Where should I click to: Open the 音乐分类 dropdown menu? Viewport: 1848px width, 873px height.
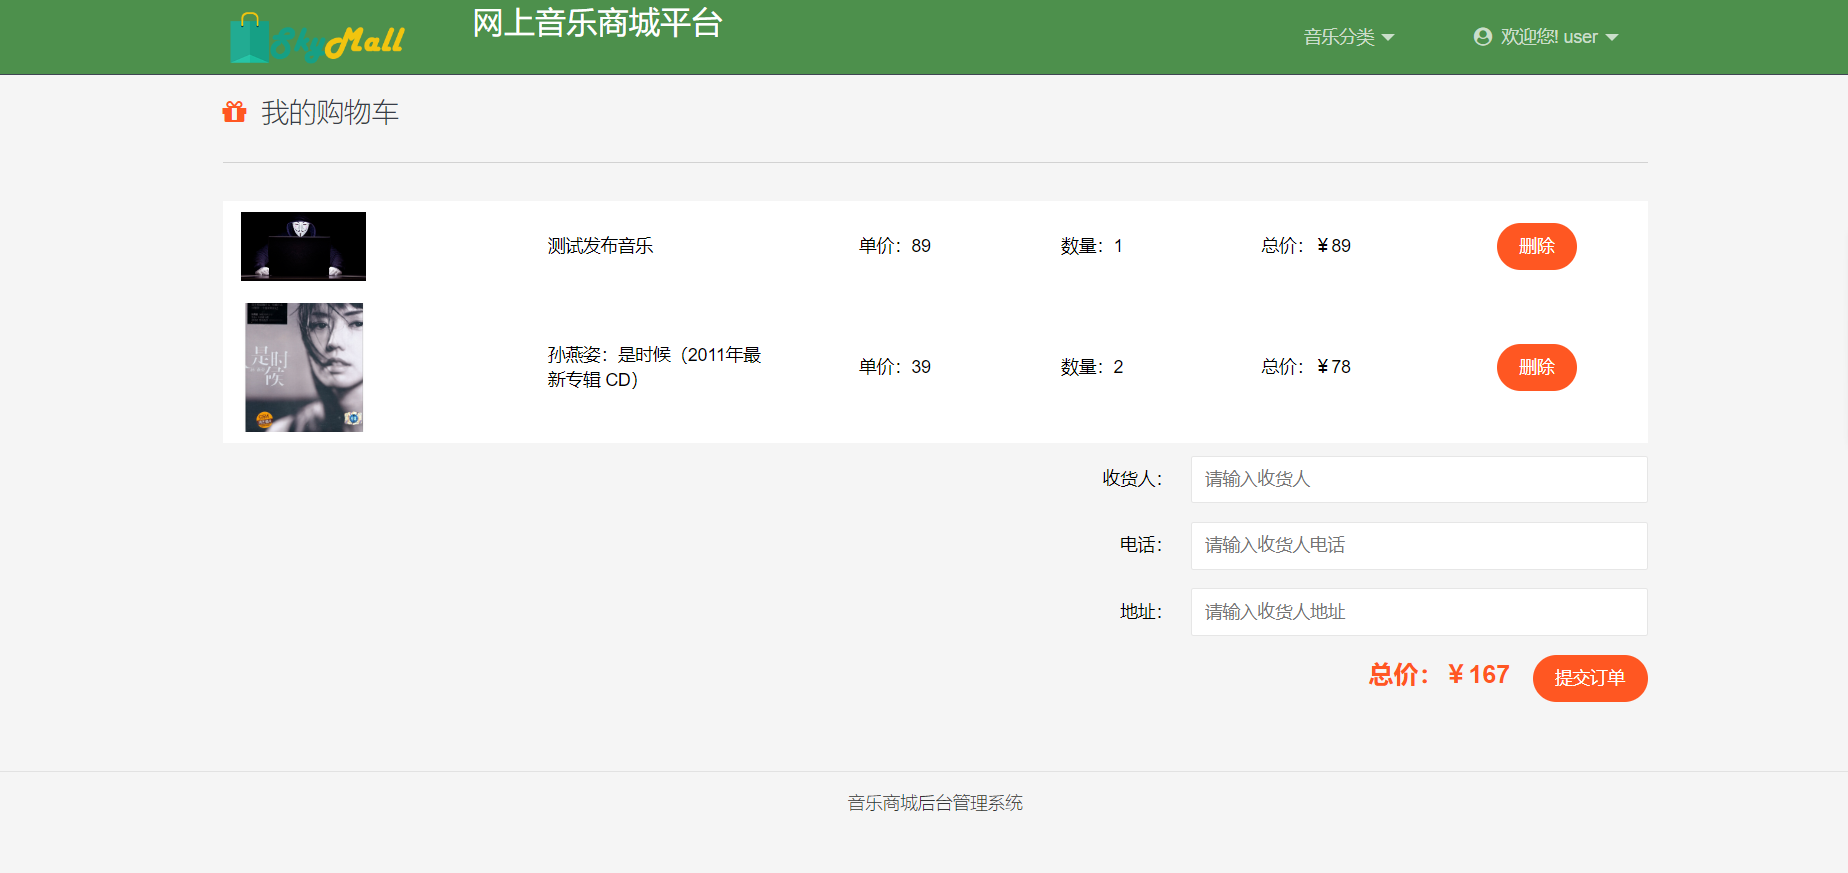coord(1348,37)
